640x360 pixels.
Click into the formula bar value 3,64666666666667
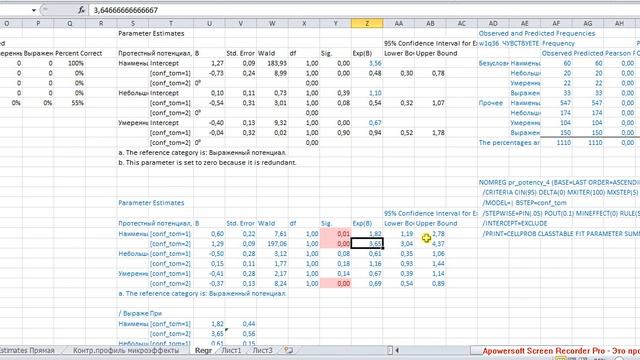(126, 10)
